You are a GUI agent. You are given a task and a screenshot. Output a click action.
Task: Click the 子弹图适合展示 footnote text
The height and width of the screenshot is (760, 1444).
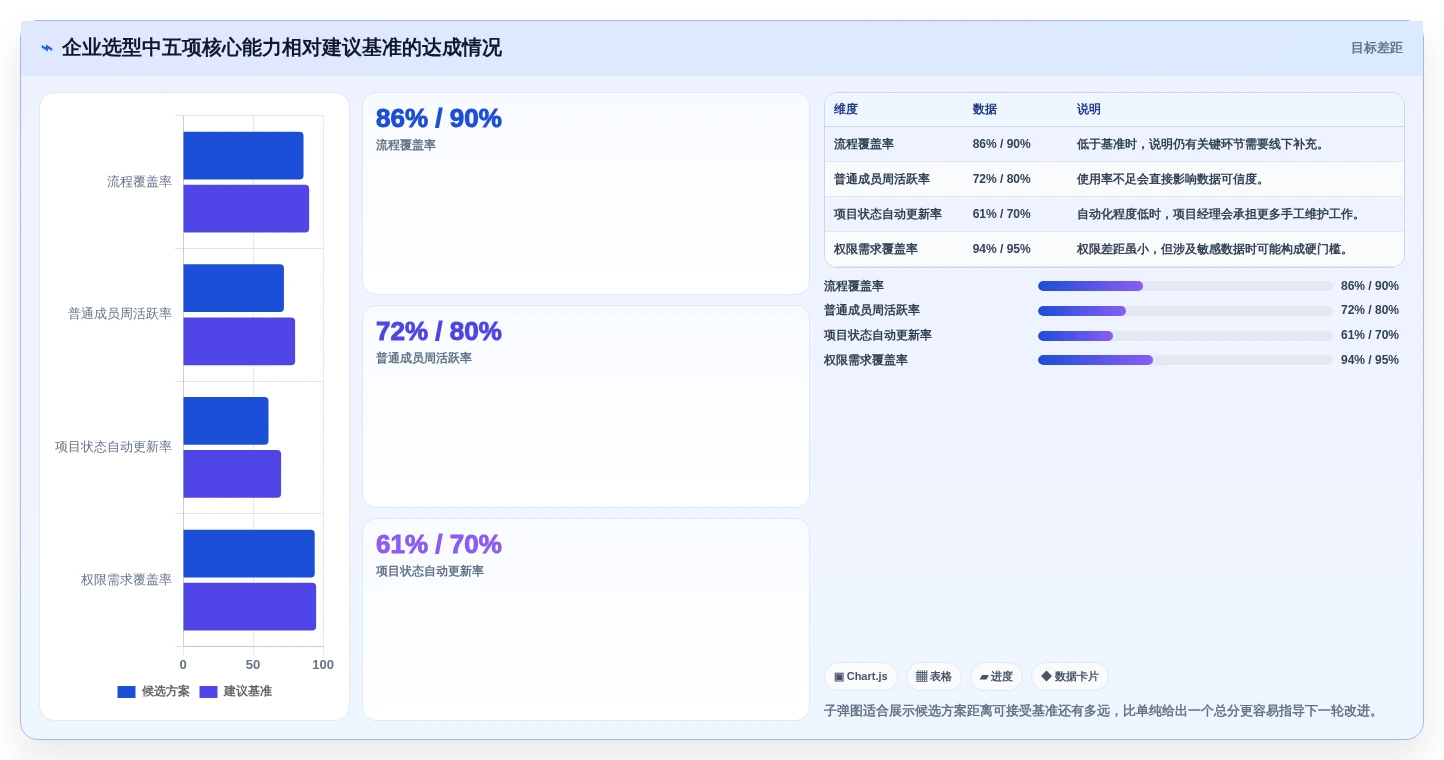(x=1103, y=711)
